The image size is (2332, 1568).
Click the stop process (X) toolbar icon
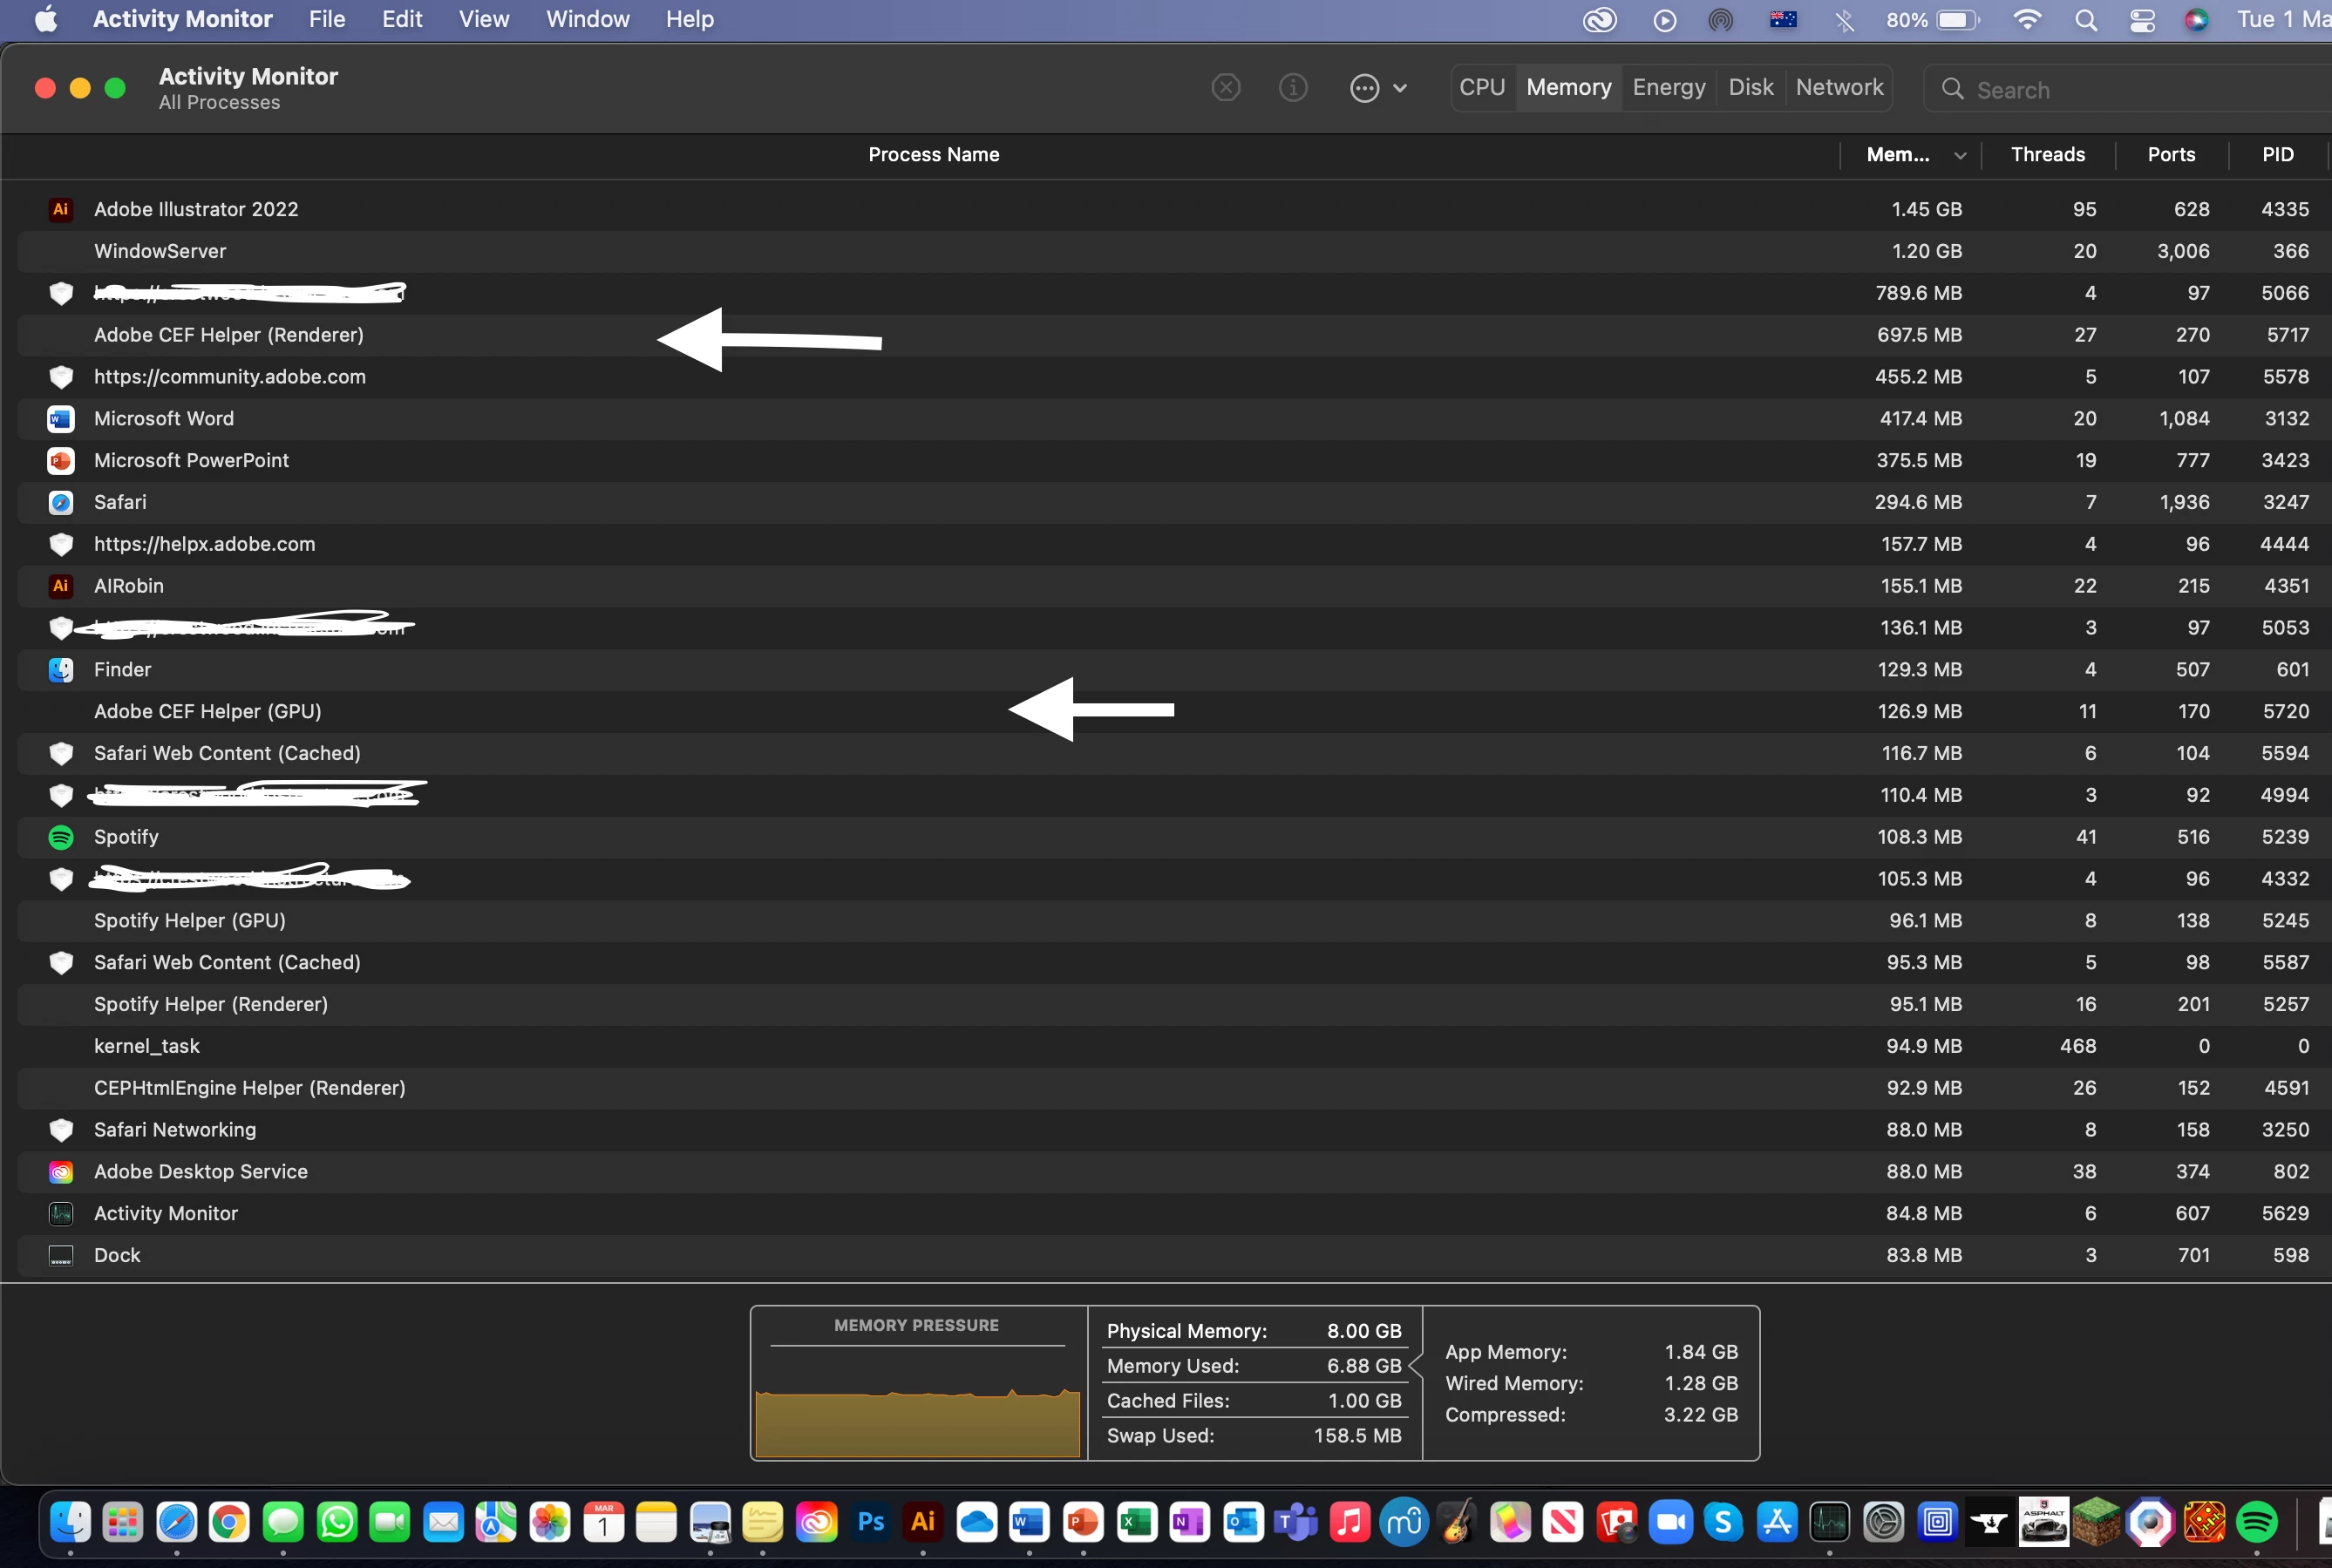1225,88
